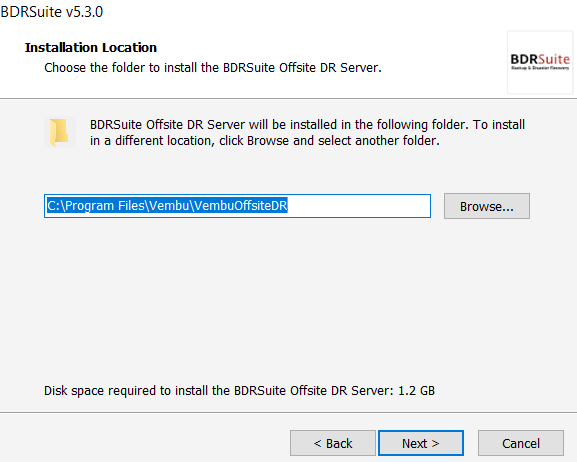Click the red Suite text in logo
The width and height of the screenshot is (577, 462).
pyautogui.click(x=554, y=59)
